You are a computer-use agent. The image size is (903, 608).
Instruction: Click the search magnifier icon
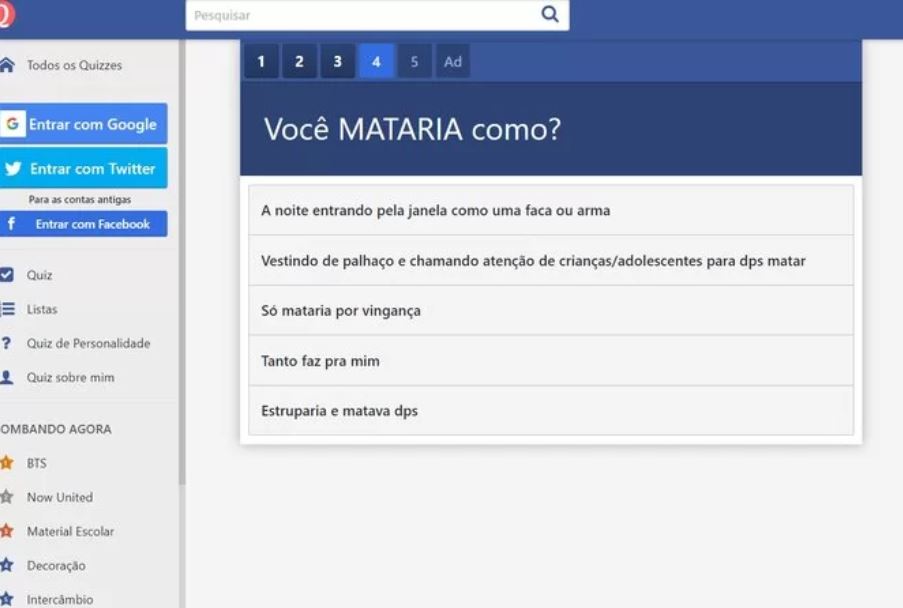(x=549, y=15)
